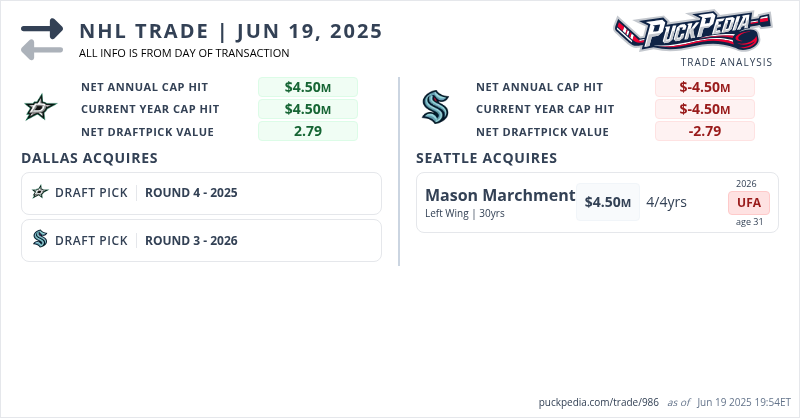This screenshot has height=418, width=800.
Task: Click Marchment's $4.50M cap hit box
Action: point(607,202)
